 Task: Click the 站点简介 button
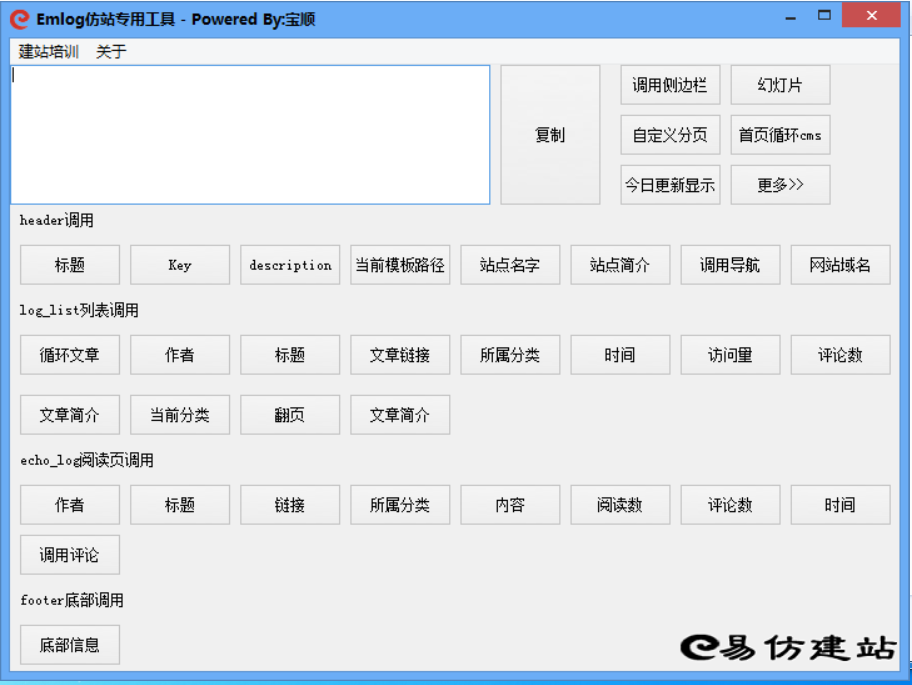pos(620,265)
